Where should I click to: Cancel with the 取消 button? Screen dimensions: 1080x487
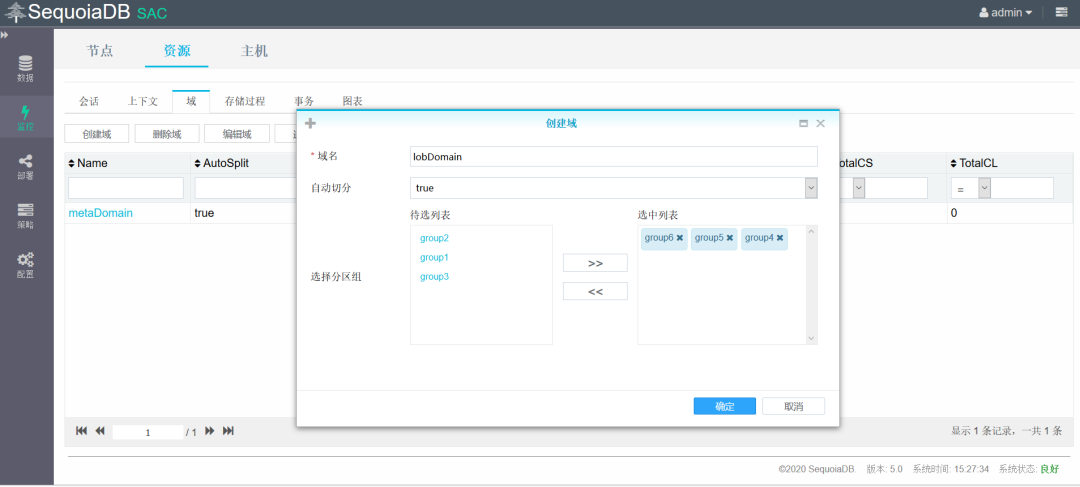pos(793,406)
